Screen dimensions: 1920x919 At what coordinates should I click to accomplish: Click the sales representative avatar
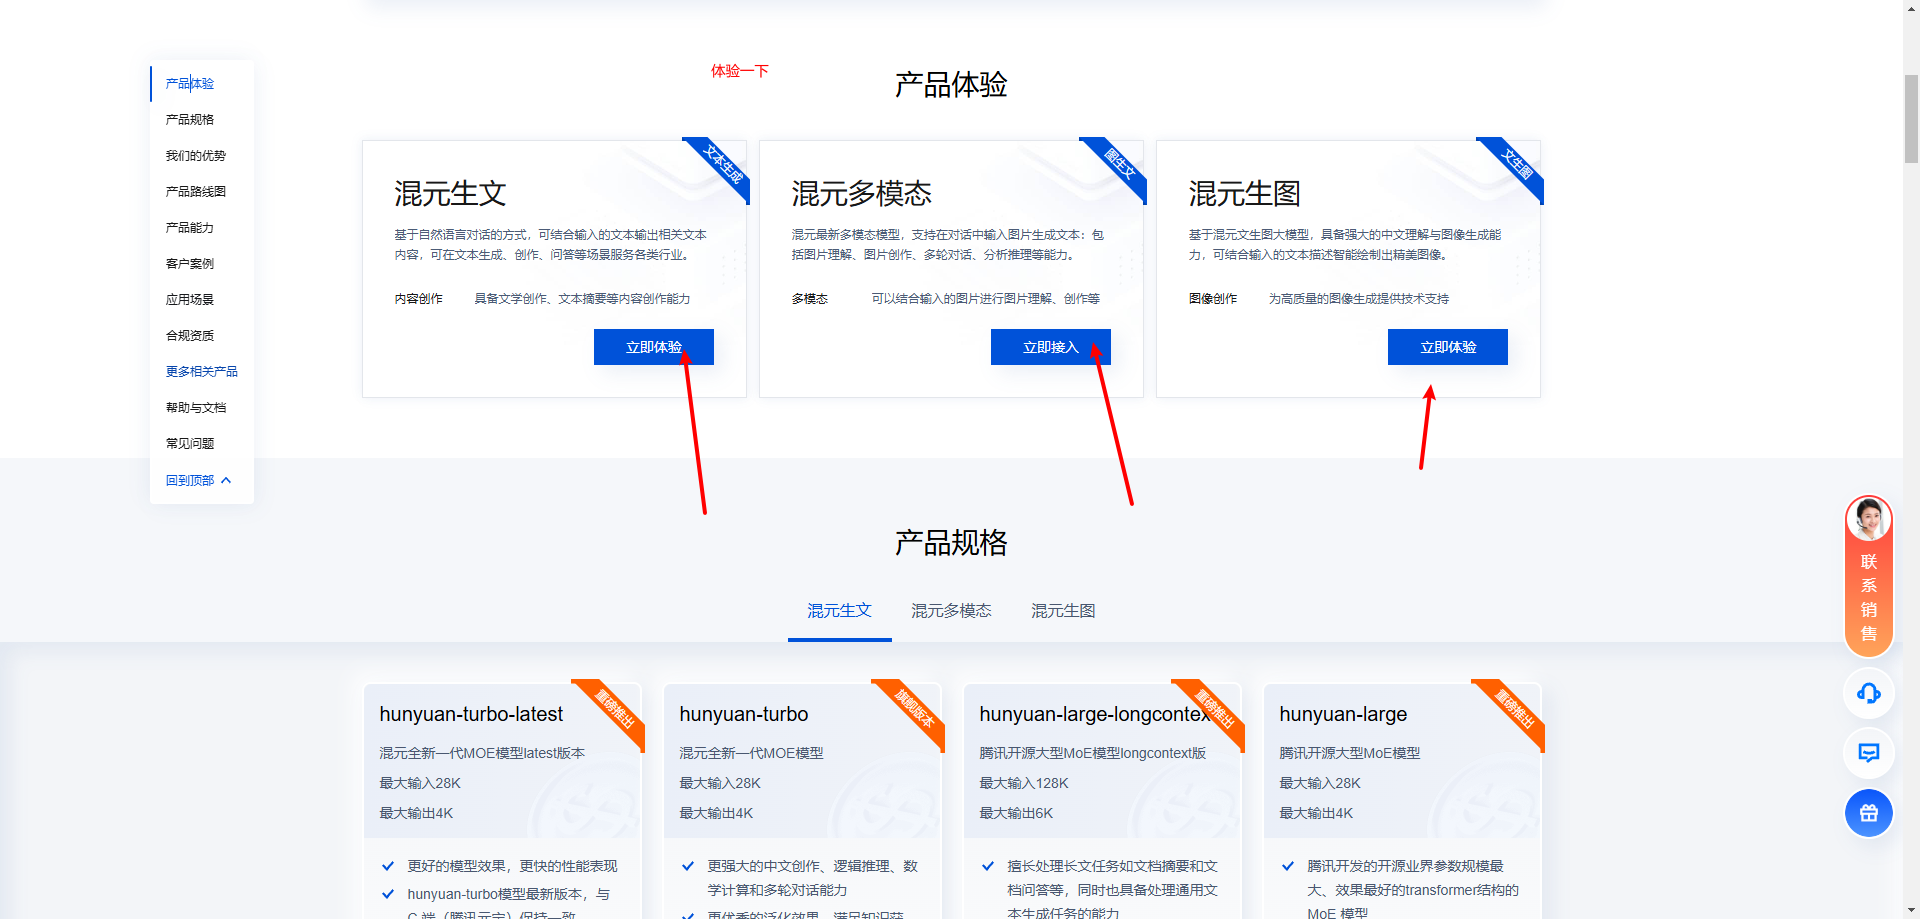click(1868, 519)
